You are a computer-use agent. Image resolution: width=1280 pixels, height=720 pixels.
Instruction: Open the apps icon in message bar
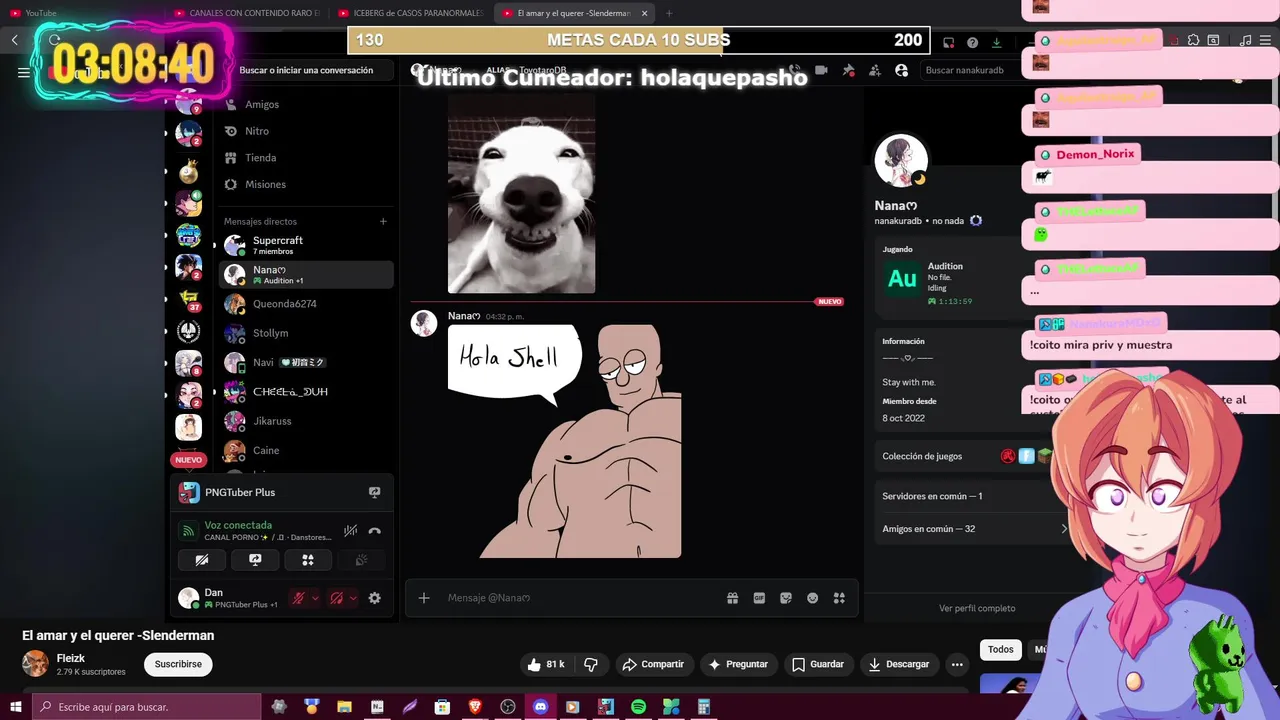(839, 598)
